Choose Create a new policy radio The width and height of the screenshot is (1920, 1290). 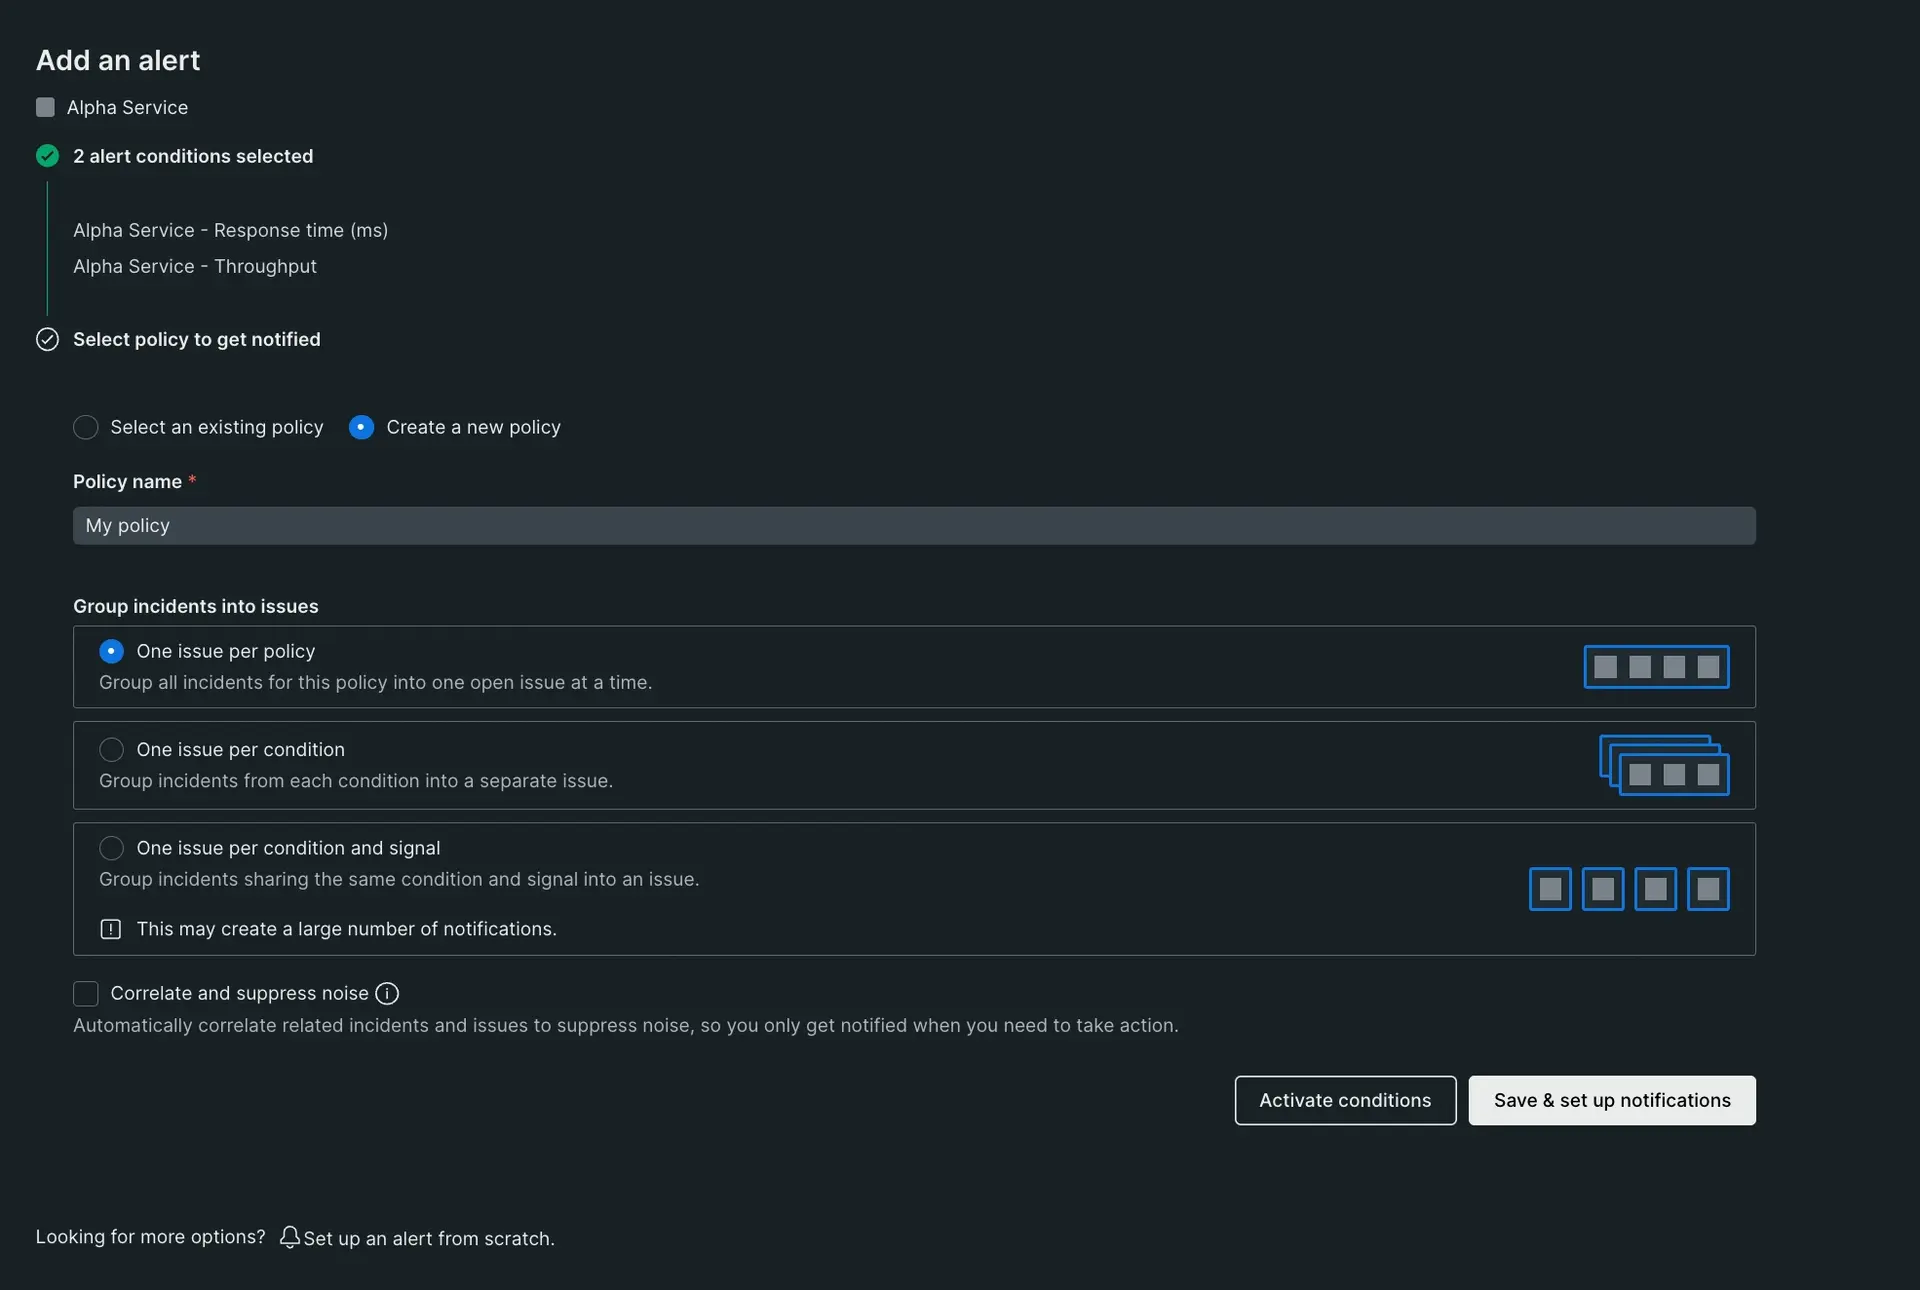[361, 427]
